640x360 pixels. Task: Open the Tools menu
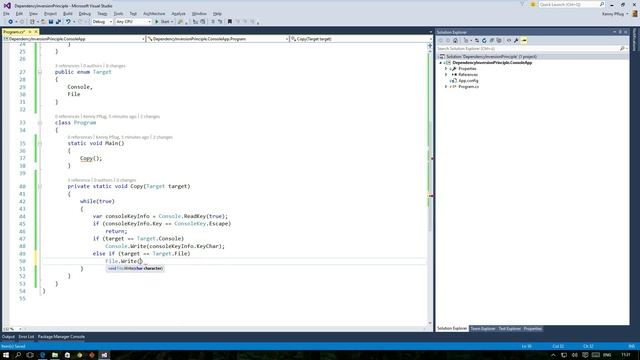click(x=118, y=14)
